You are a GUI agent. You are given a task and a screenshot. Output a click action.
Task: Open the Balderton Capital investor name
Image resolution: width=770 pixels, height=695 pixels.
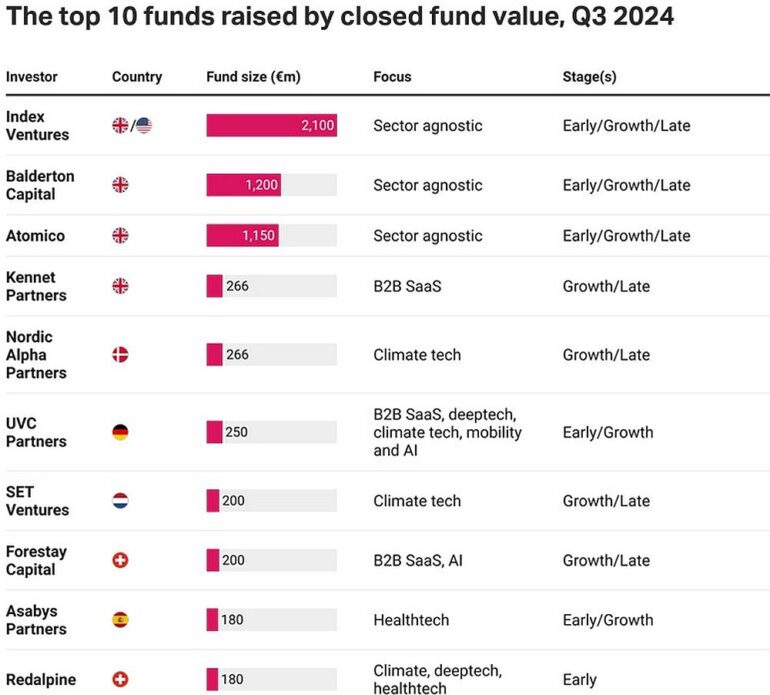point(40,185)
